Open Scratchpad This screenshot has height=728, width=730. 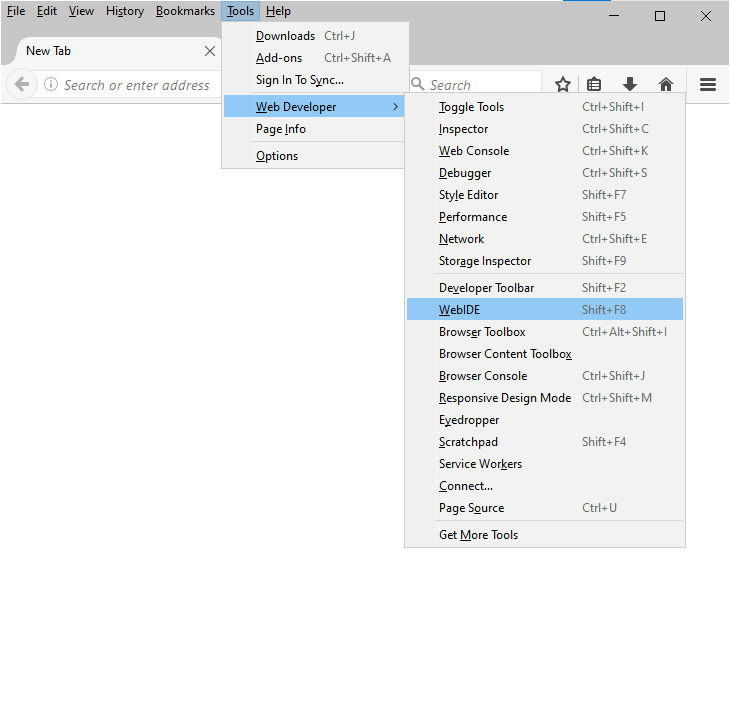[545, 442]
